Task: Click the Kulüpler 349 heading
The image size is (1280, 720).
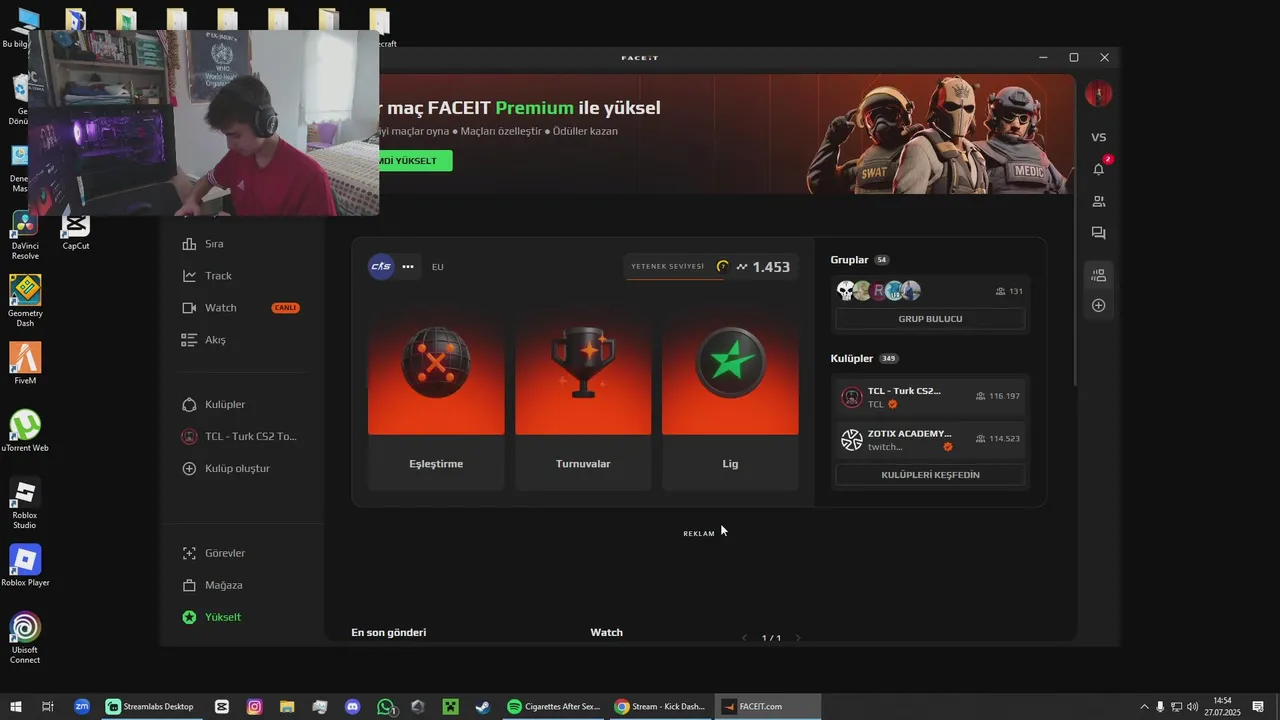Action: (x=864, y=358)
